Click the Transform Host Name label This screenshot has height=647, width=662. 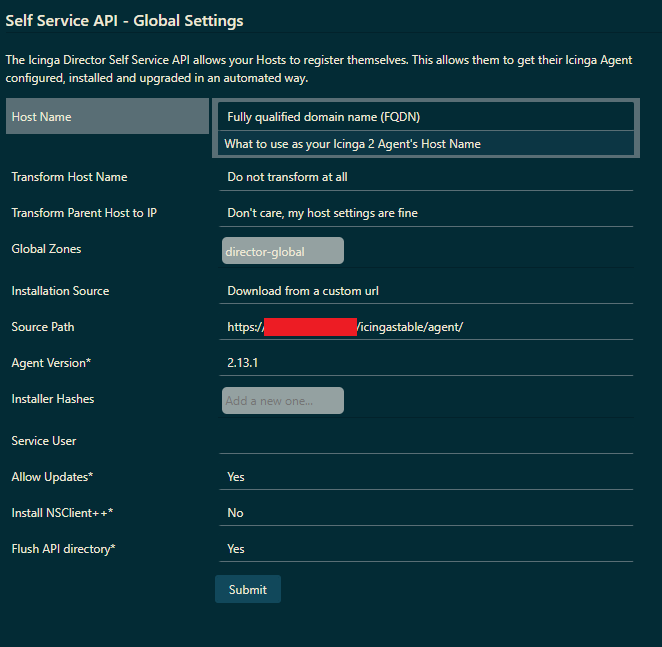69,177
